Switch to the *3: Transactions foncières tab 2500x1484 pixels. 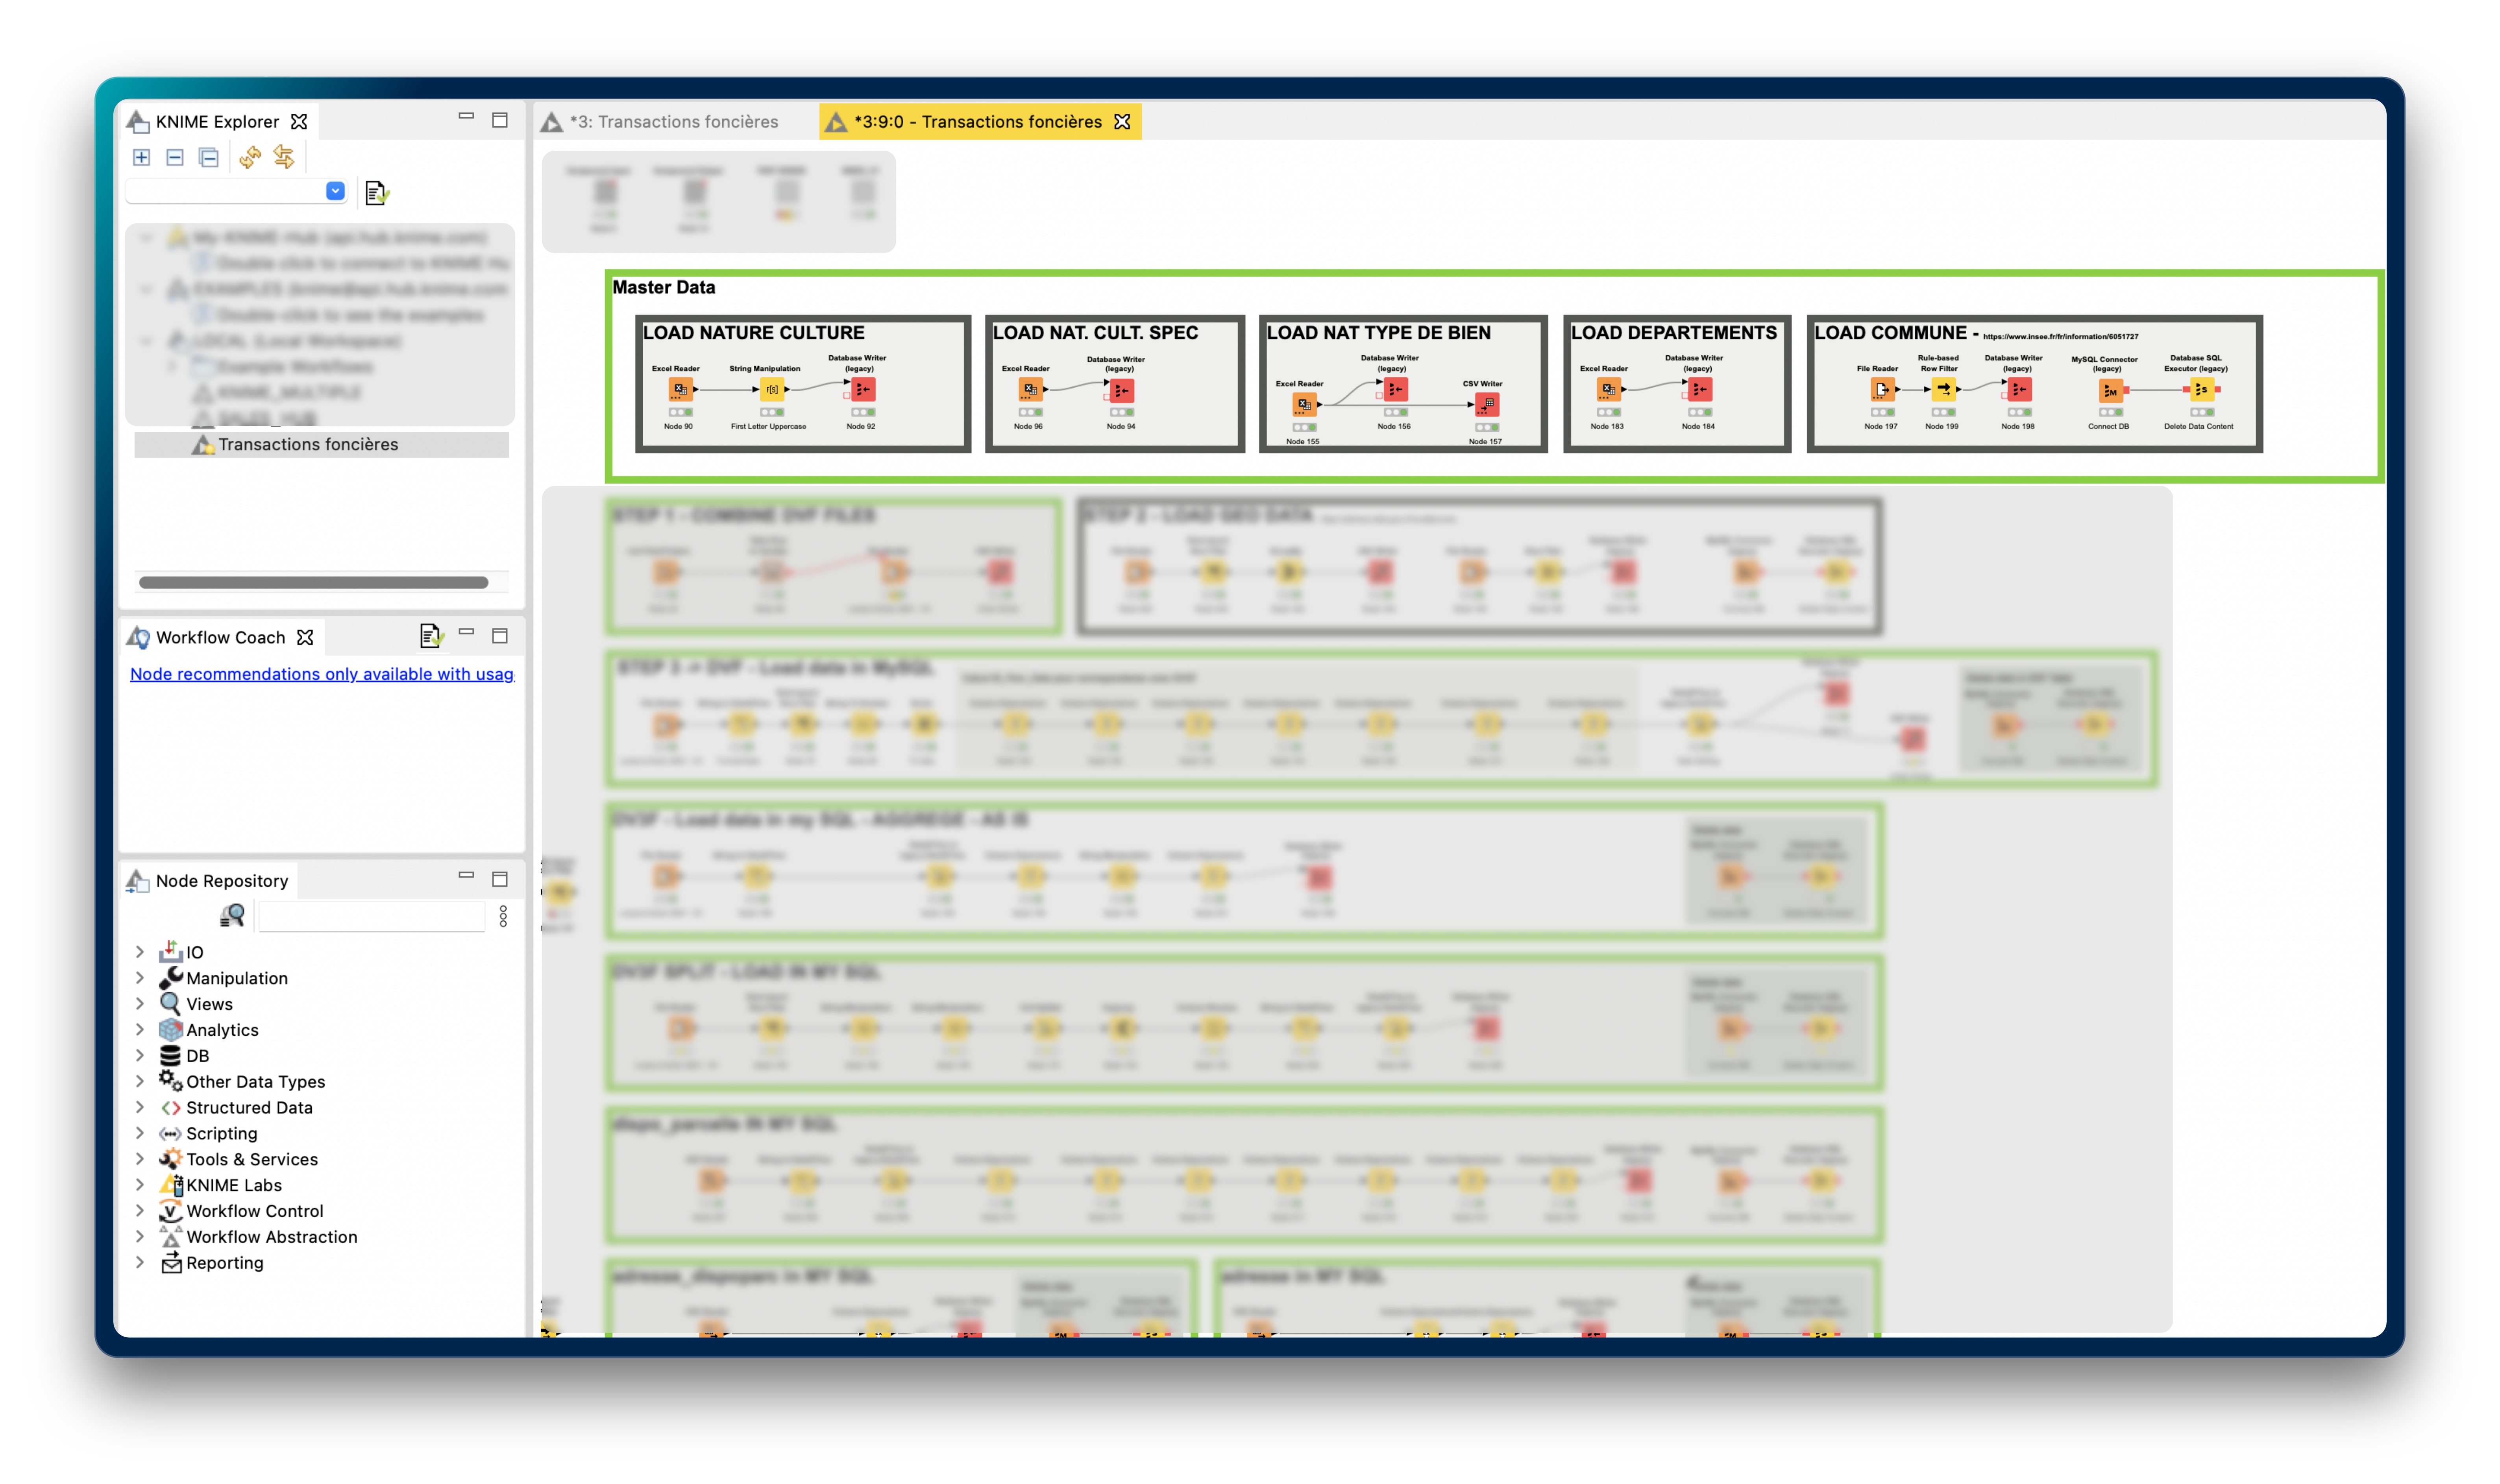[x=660, y=122]
